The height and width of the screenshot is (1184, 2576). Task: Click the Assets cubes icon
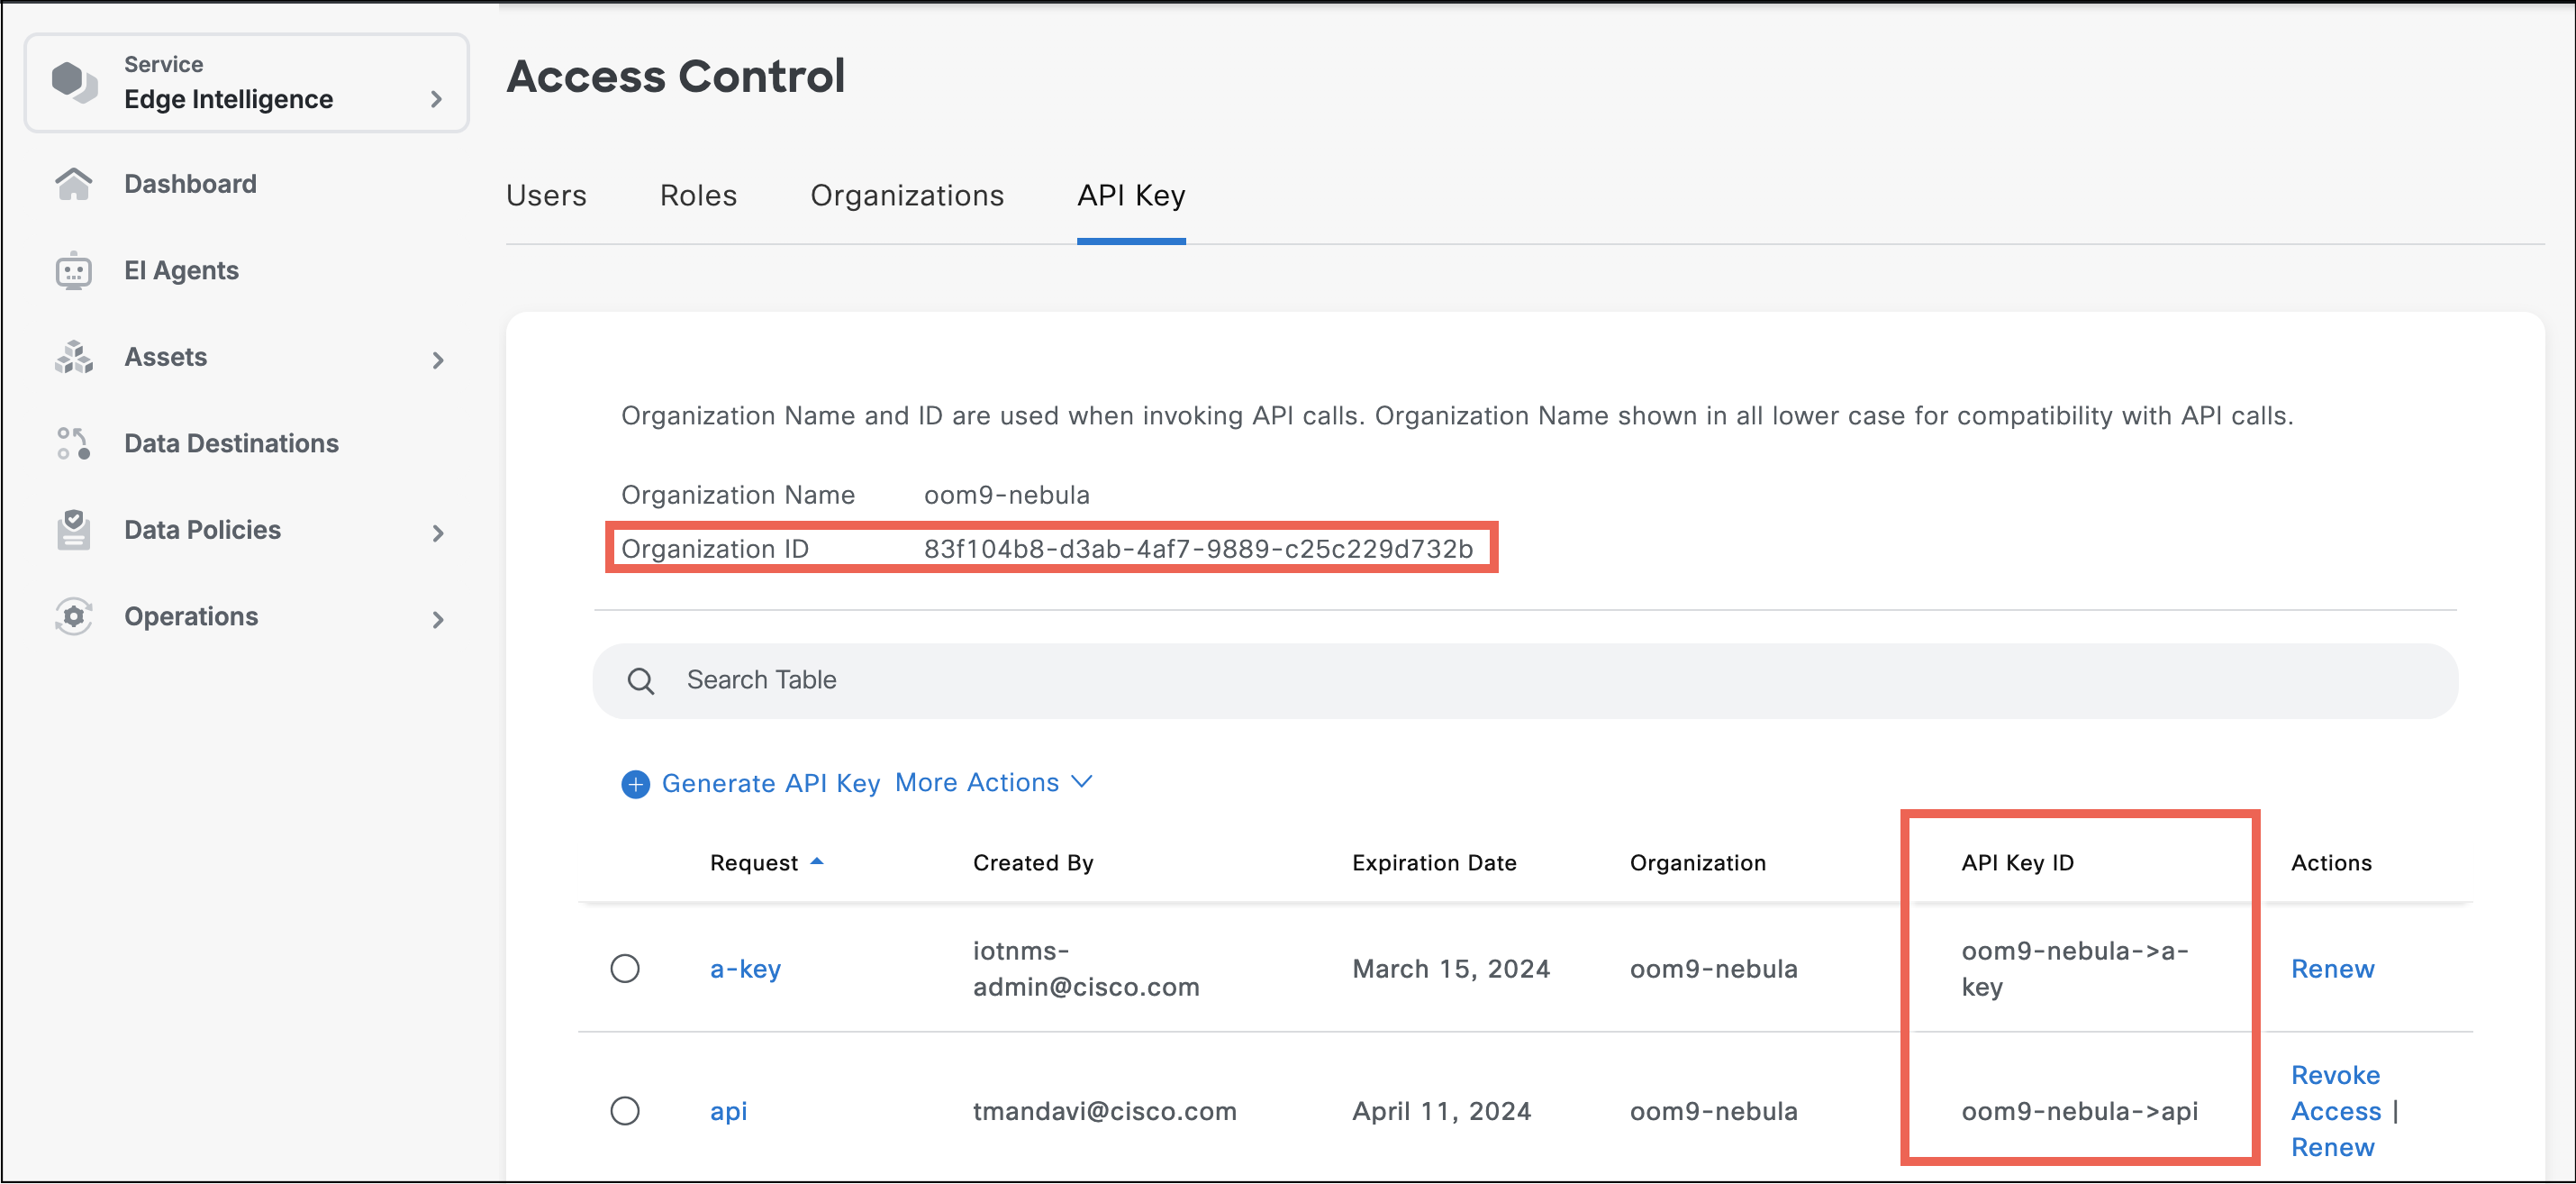[73, 357]
